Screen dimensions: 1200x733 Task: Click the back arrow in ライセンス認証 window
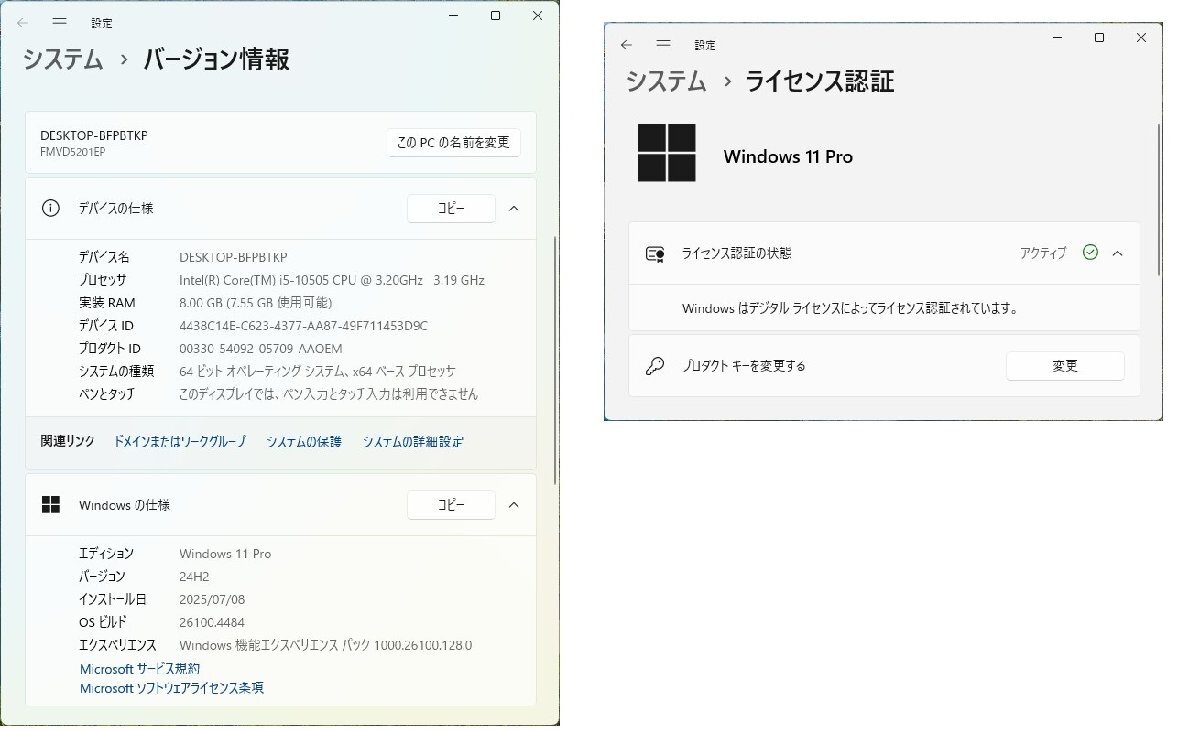pyautogui.click(x=626, y=45)
